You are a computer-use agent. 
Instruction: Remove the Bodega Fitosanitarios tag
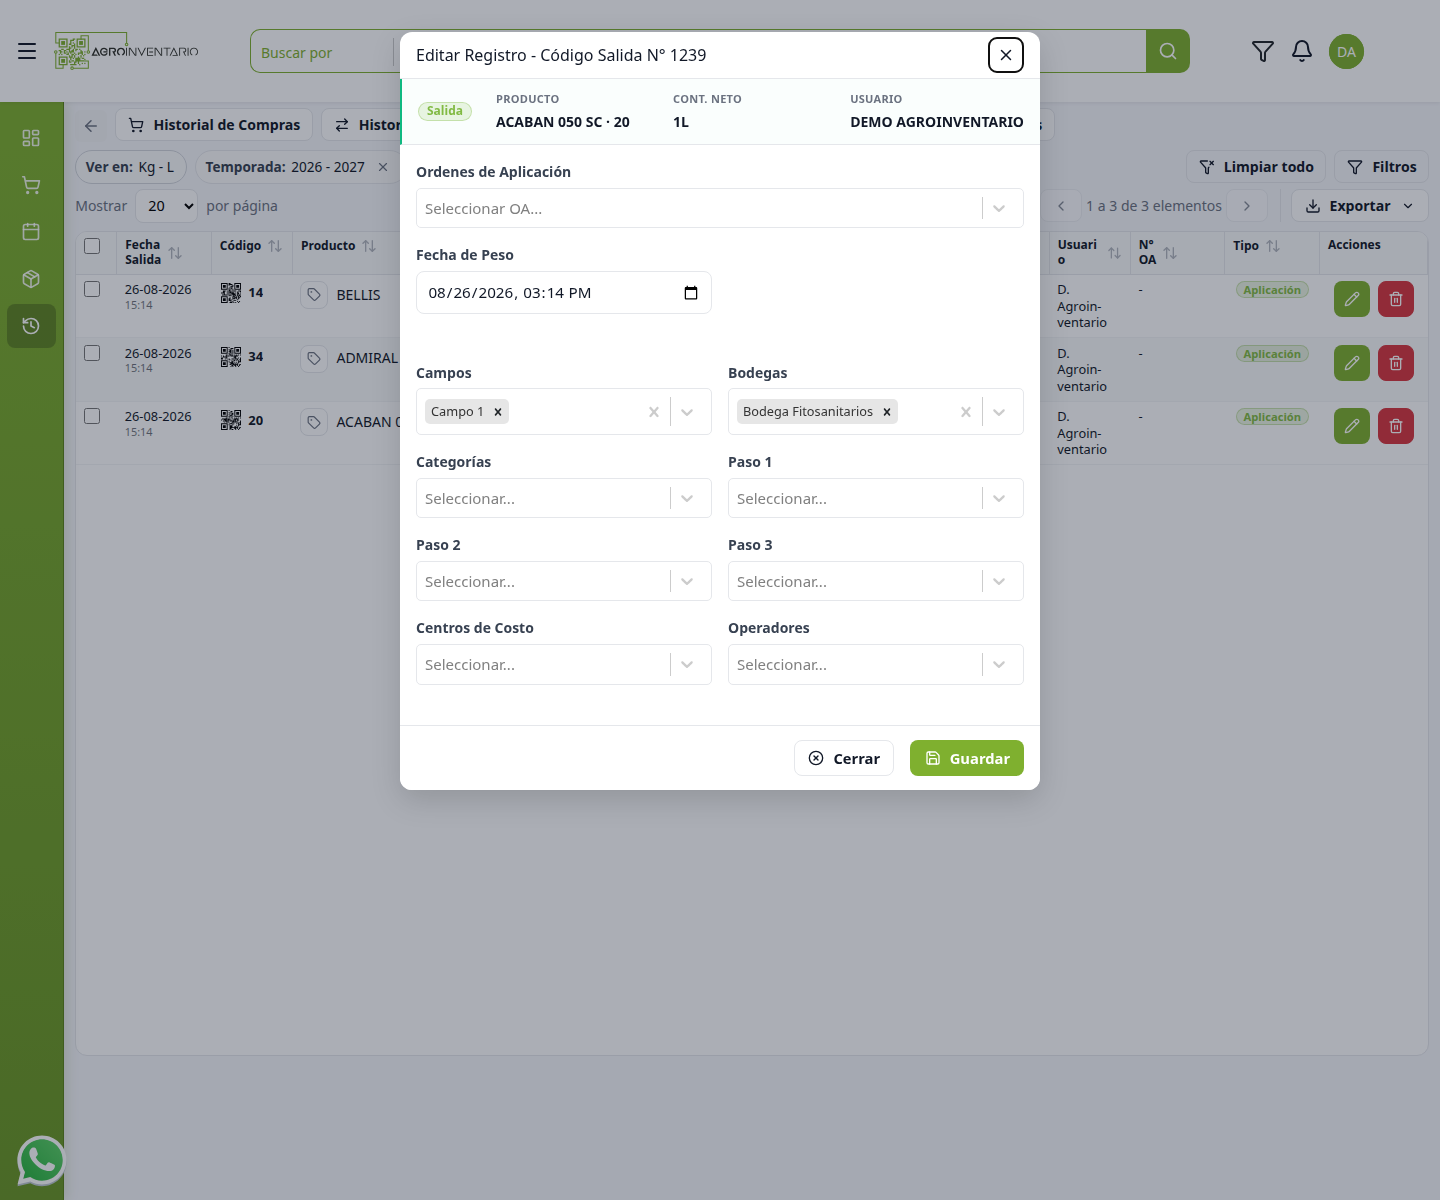click(887, 412)
